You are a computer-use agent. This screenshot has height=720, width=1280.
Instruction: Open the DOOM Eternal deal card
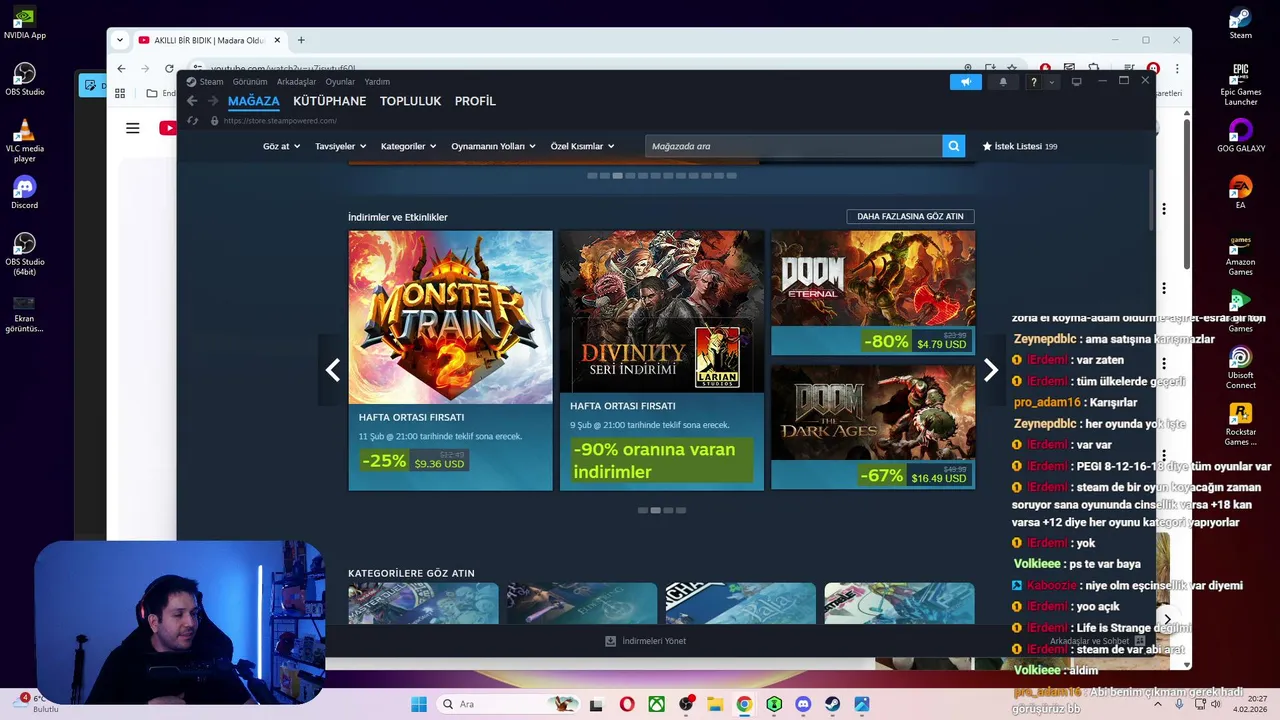coord(873,293)
